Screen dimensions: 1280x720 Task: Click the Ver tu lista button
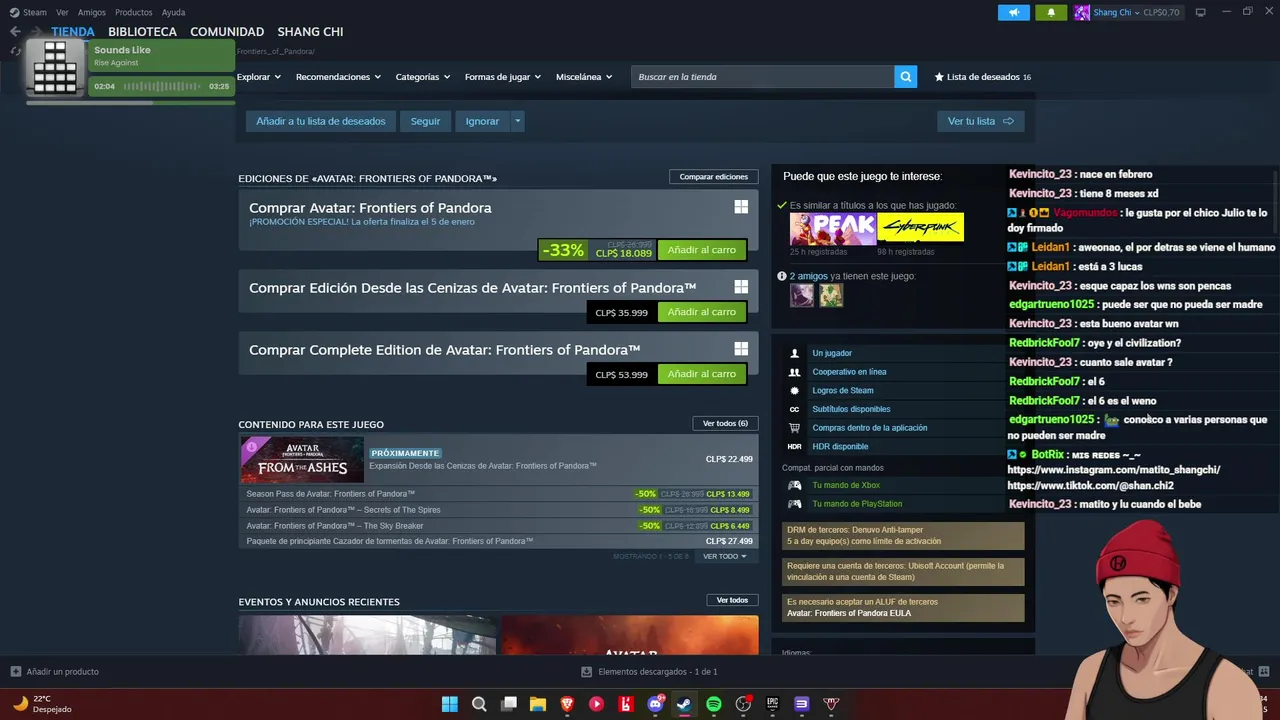tap(980, 121)
